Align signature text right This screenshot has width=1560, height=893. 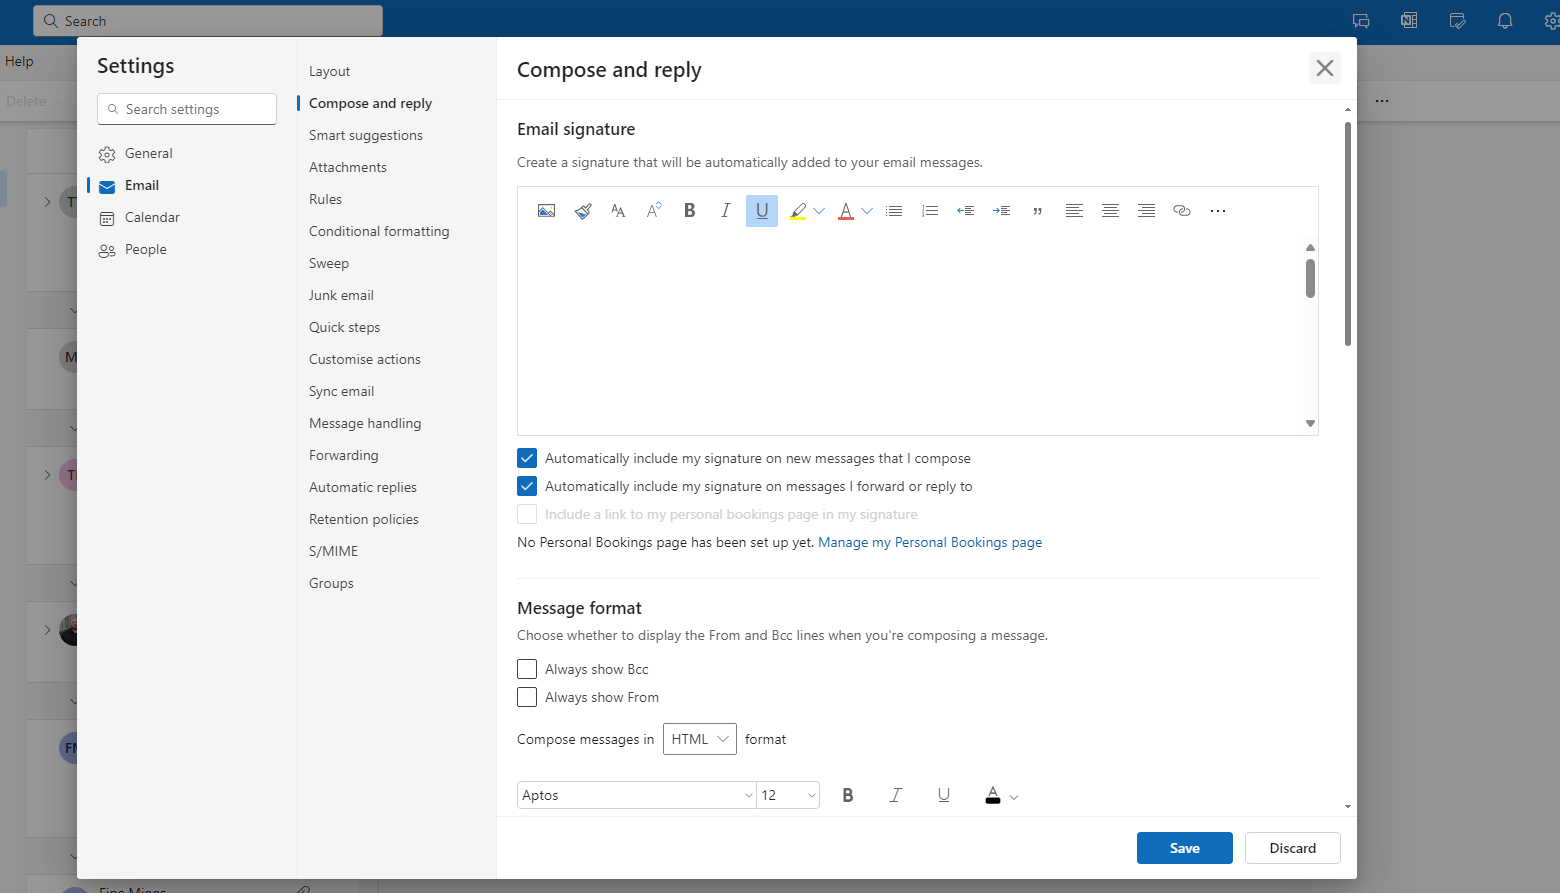(x=1146, y=211)
